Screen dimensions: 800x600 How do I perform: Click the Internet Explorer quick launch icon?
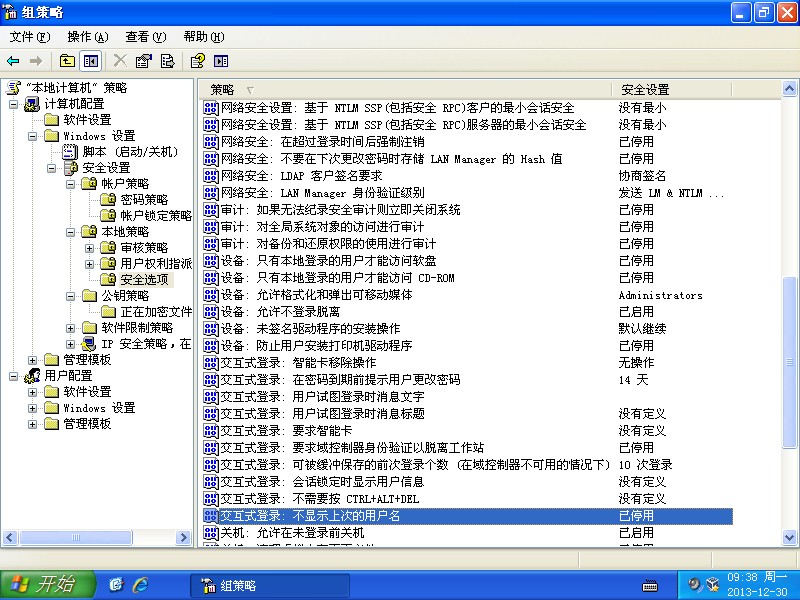click(x=141, y=584)
